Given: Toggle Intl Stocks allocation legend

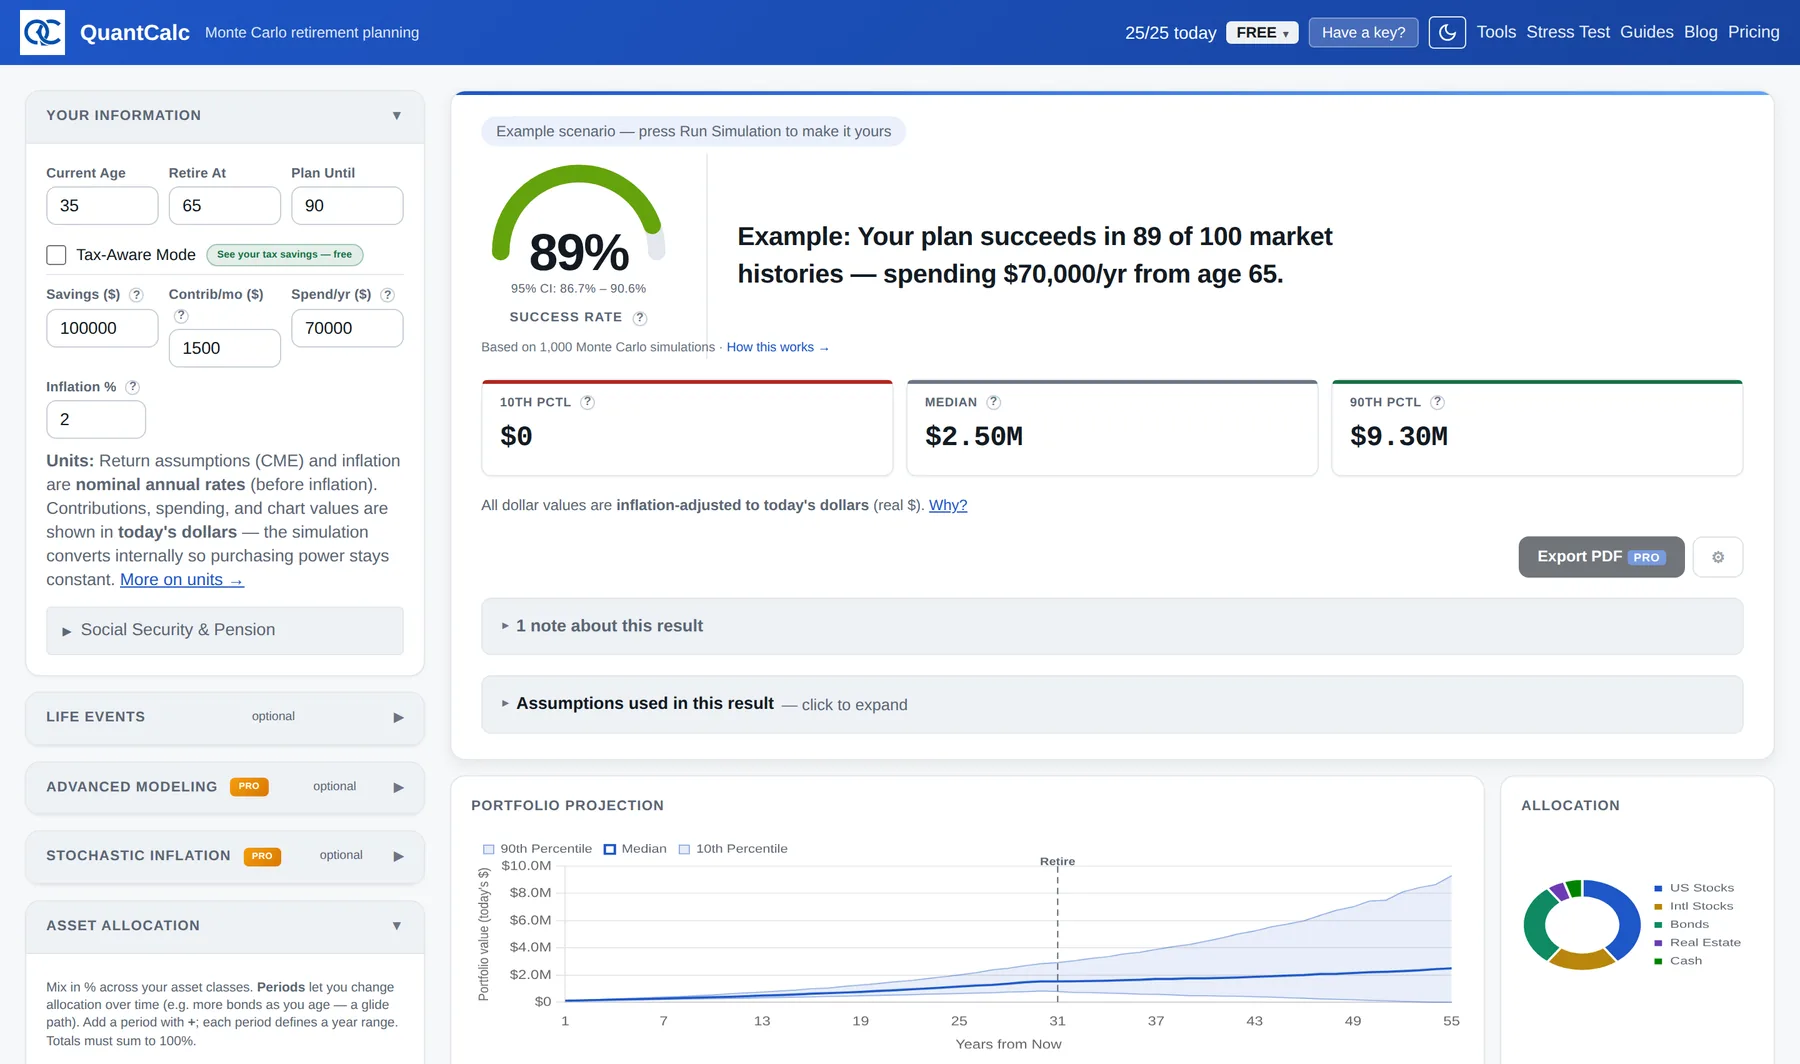Looking at the screenshot, I should pyautogui.click(x=1693, y=906).
